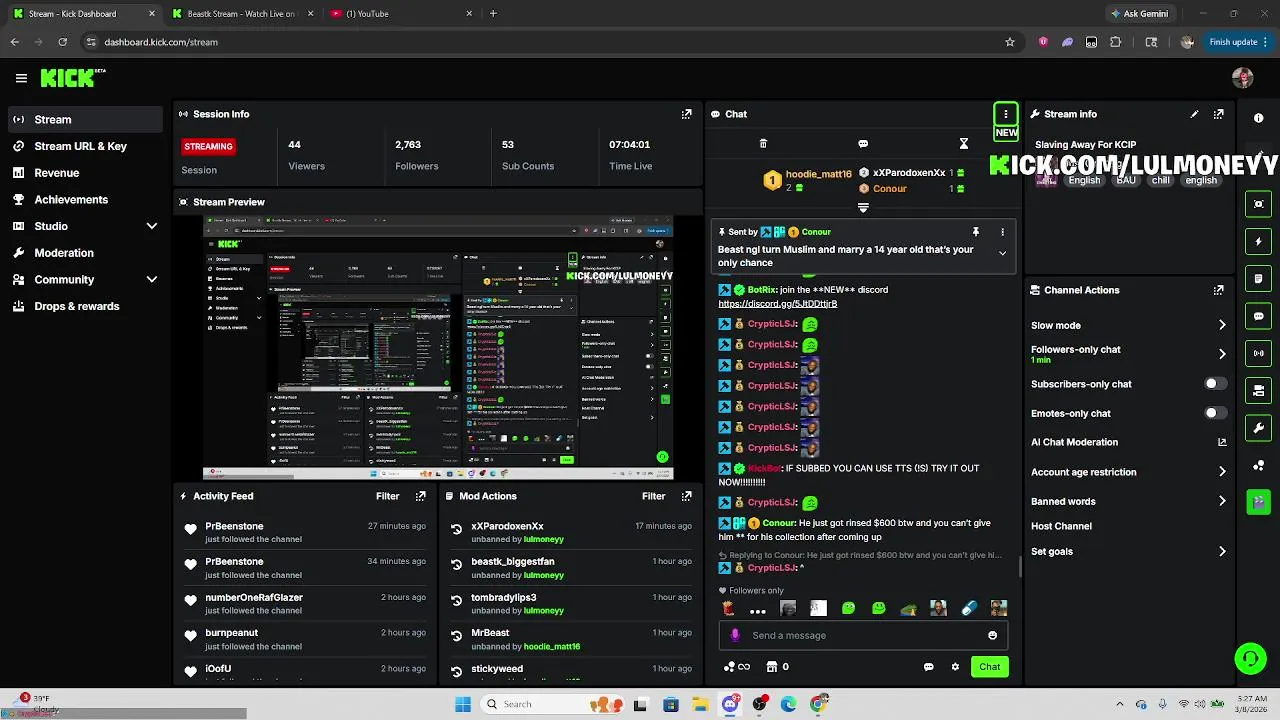
Task: Click the hourglass icon in the Chat panel
Action: [x=963, y=144]
